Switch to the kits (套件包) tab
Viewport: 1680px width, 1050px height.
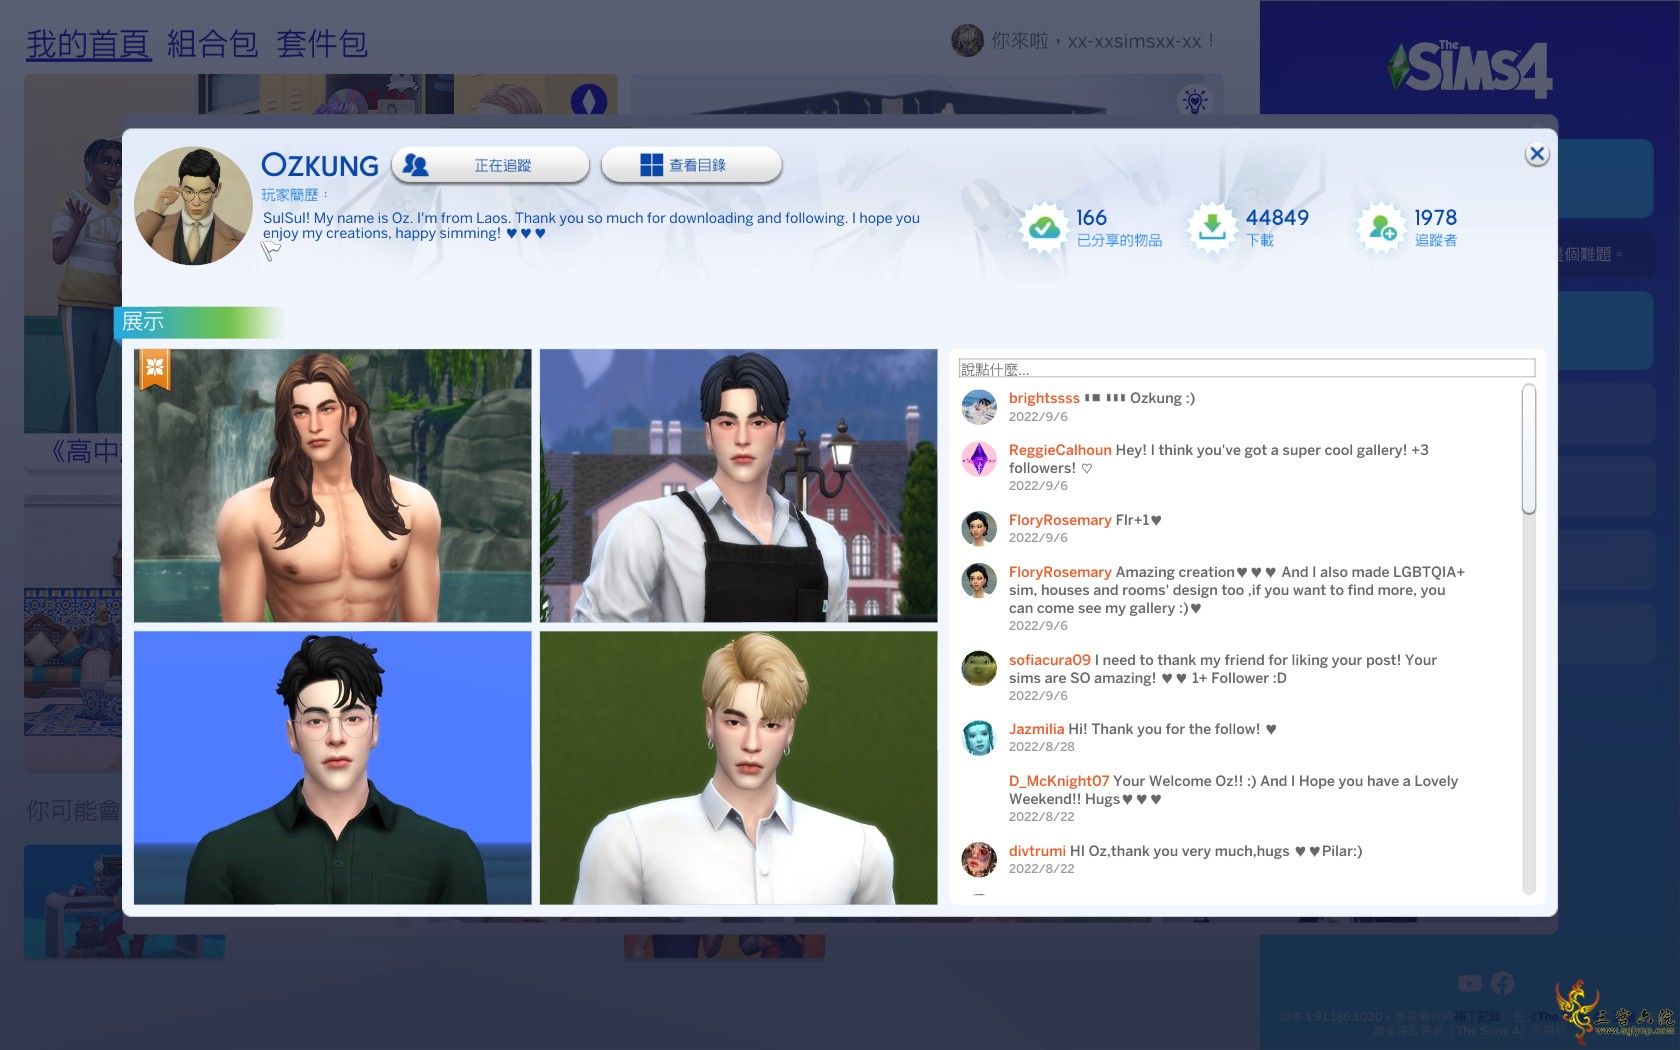(x=322, y=44)
